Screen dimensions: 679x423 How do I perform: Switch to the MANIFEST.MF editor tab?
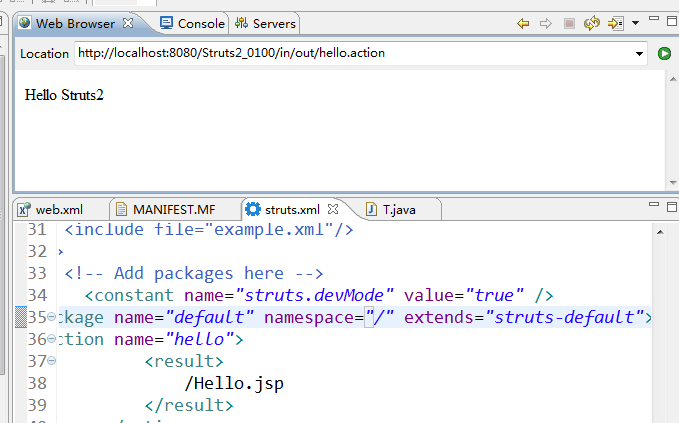(174, 210)
